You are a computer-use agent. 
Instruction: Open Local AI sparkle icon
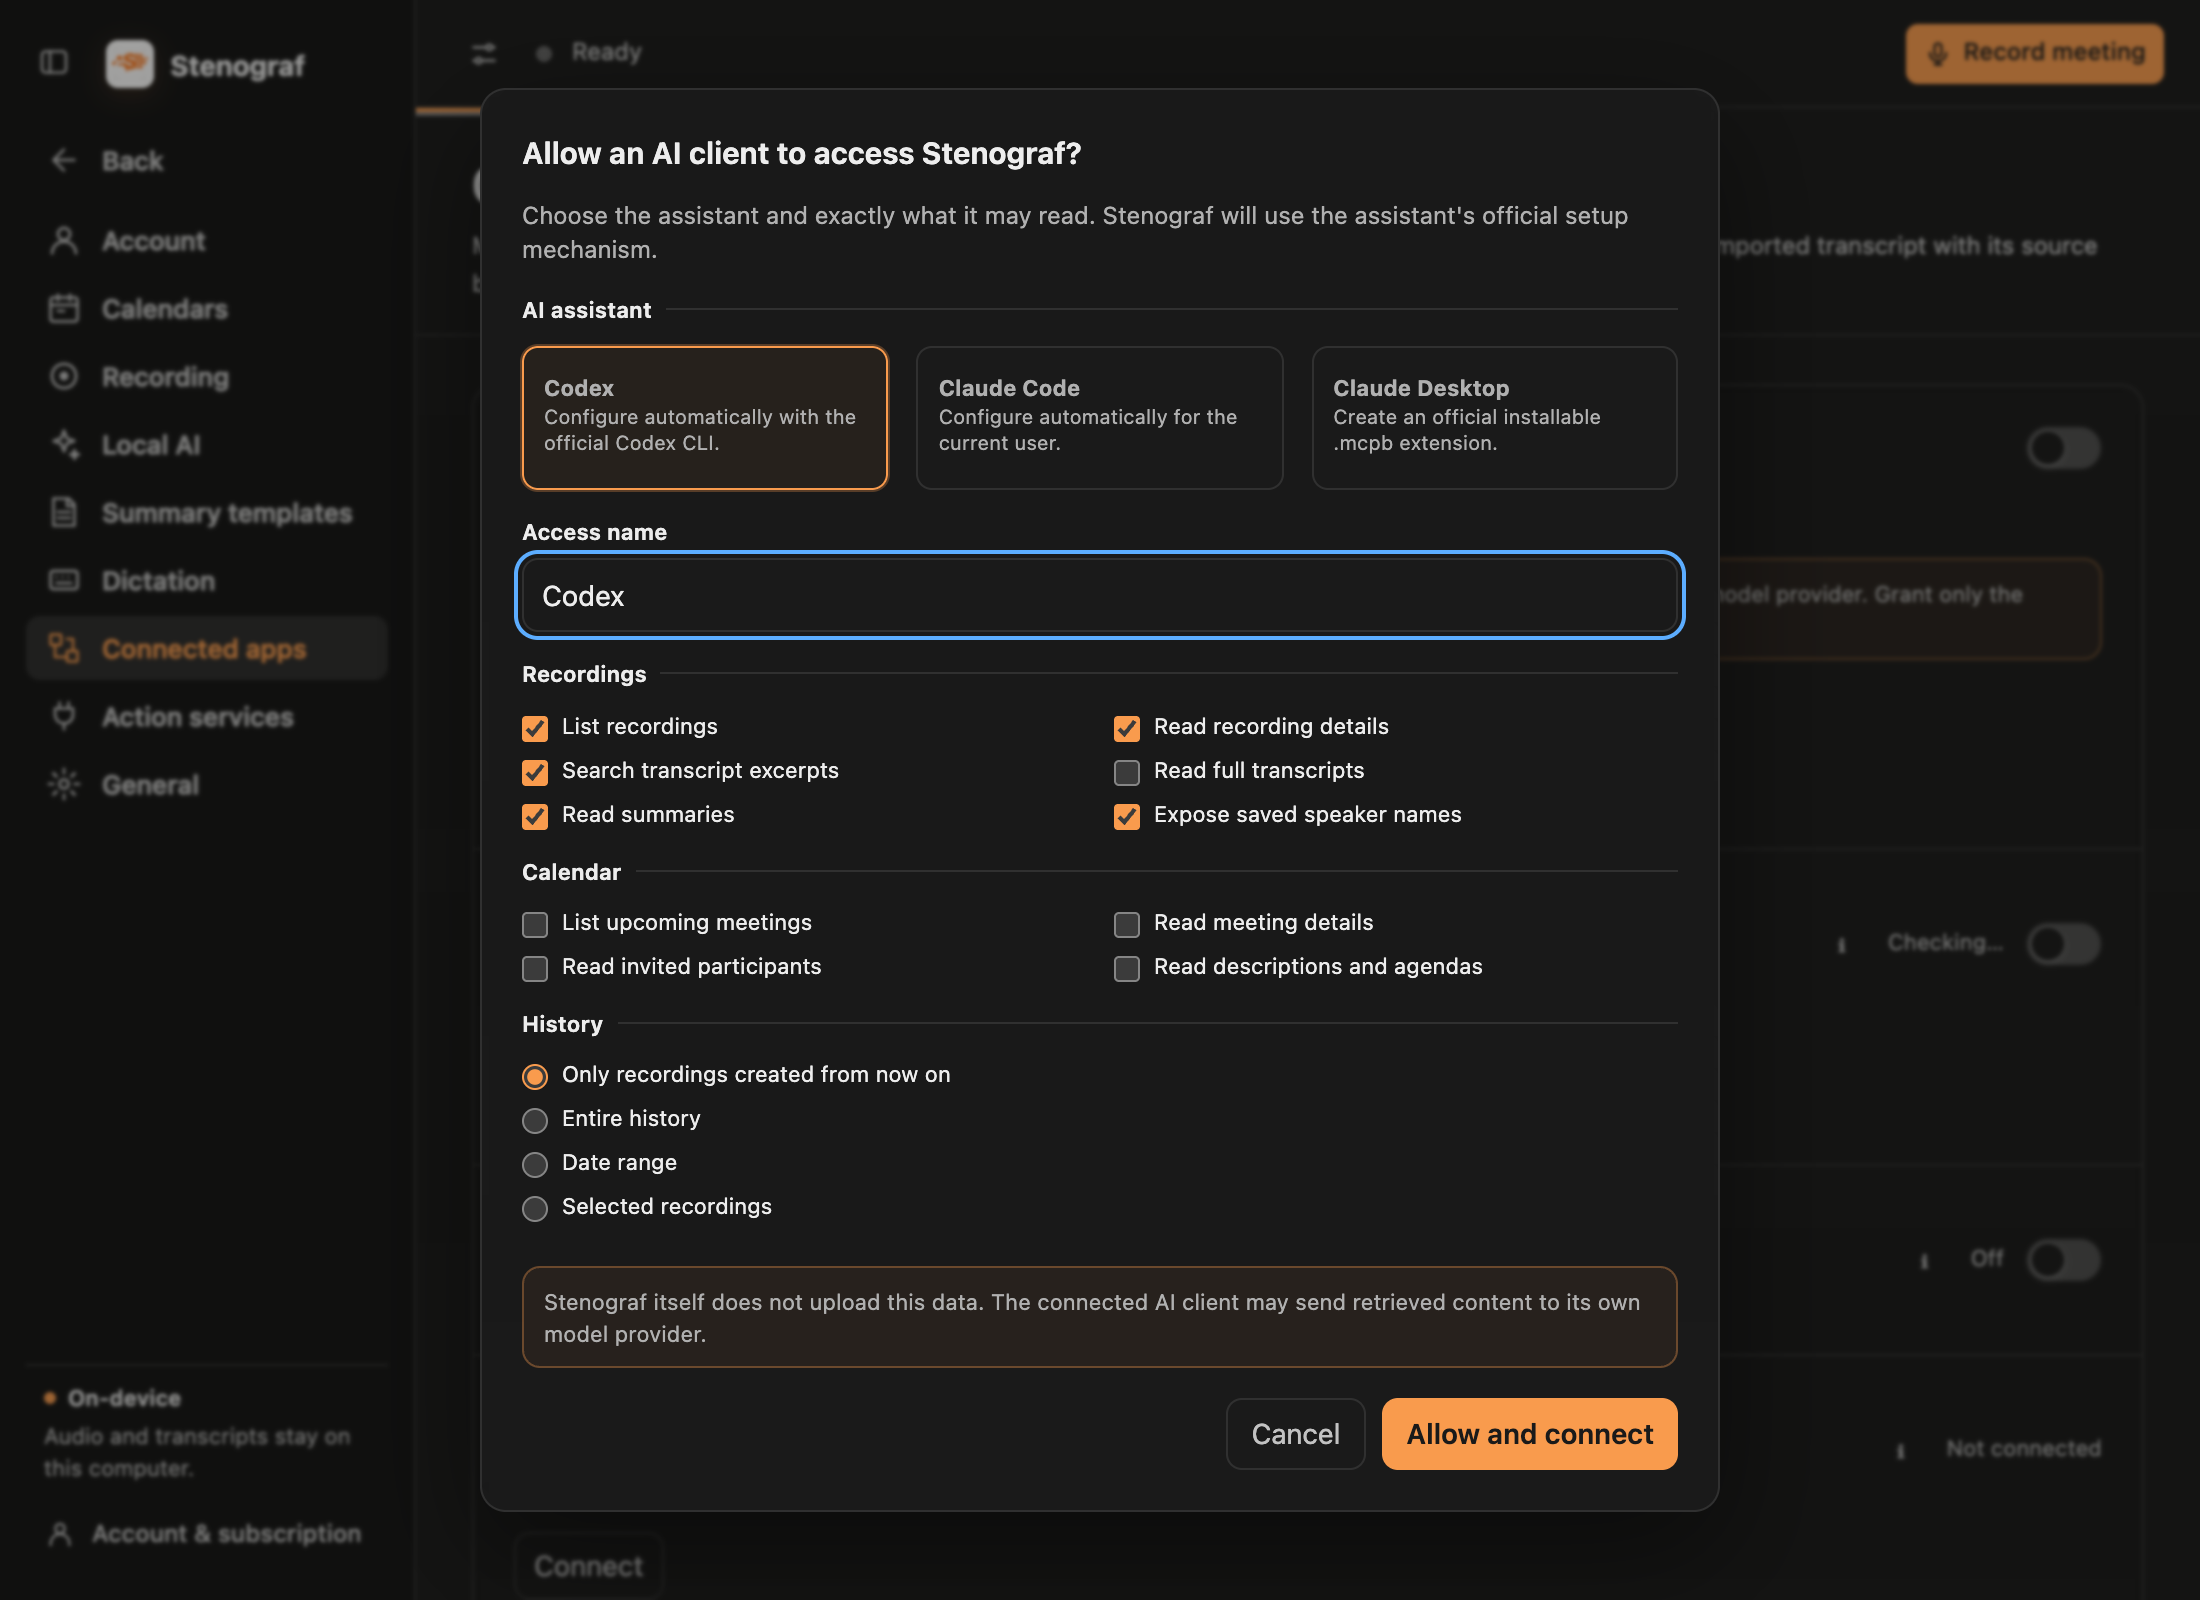[66, 445]
